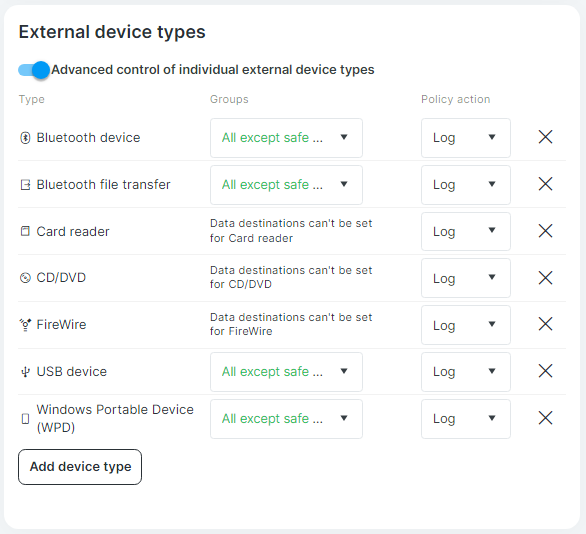Click the Add device type button
Image resolution: width=586 pixels, height=534 pixels.
pos(80,467)
